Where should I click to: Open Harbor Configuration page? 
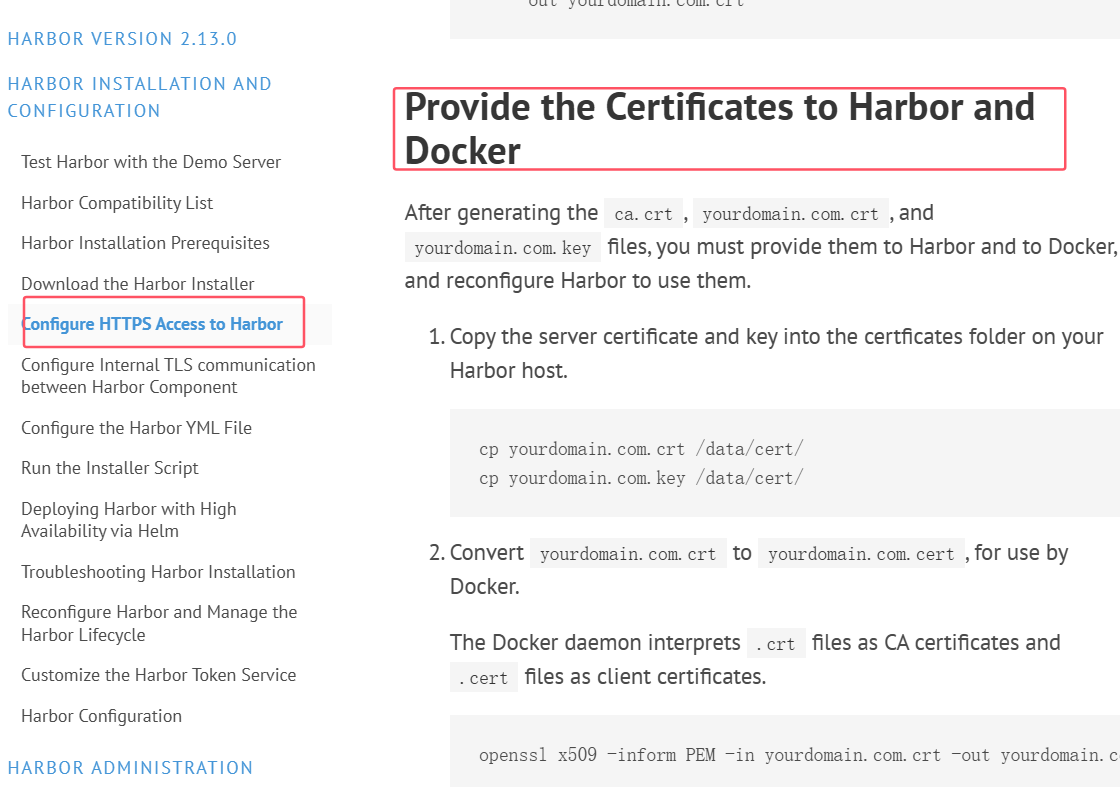(101, 716)
